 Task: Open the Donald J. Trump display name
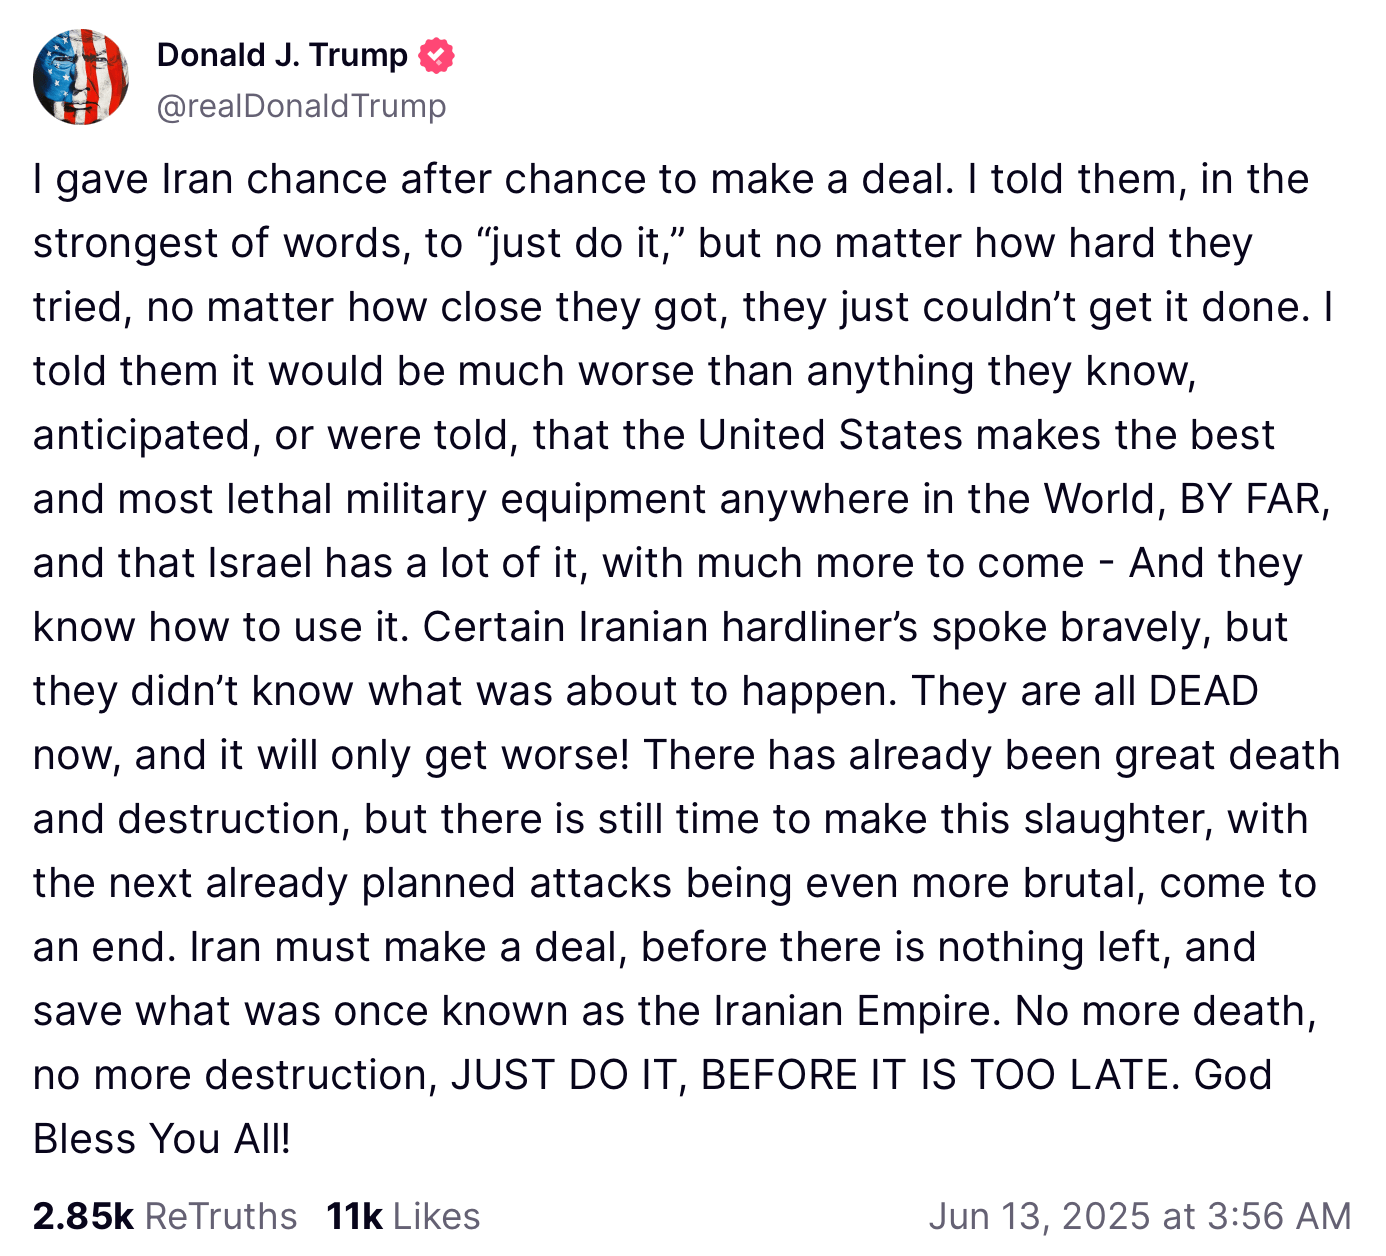(282, 55)
